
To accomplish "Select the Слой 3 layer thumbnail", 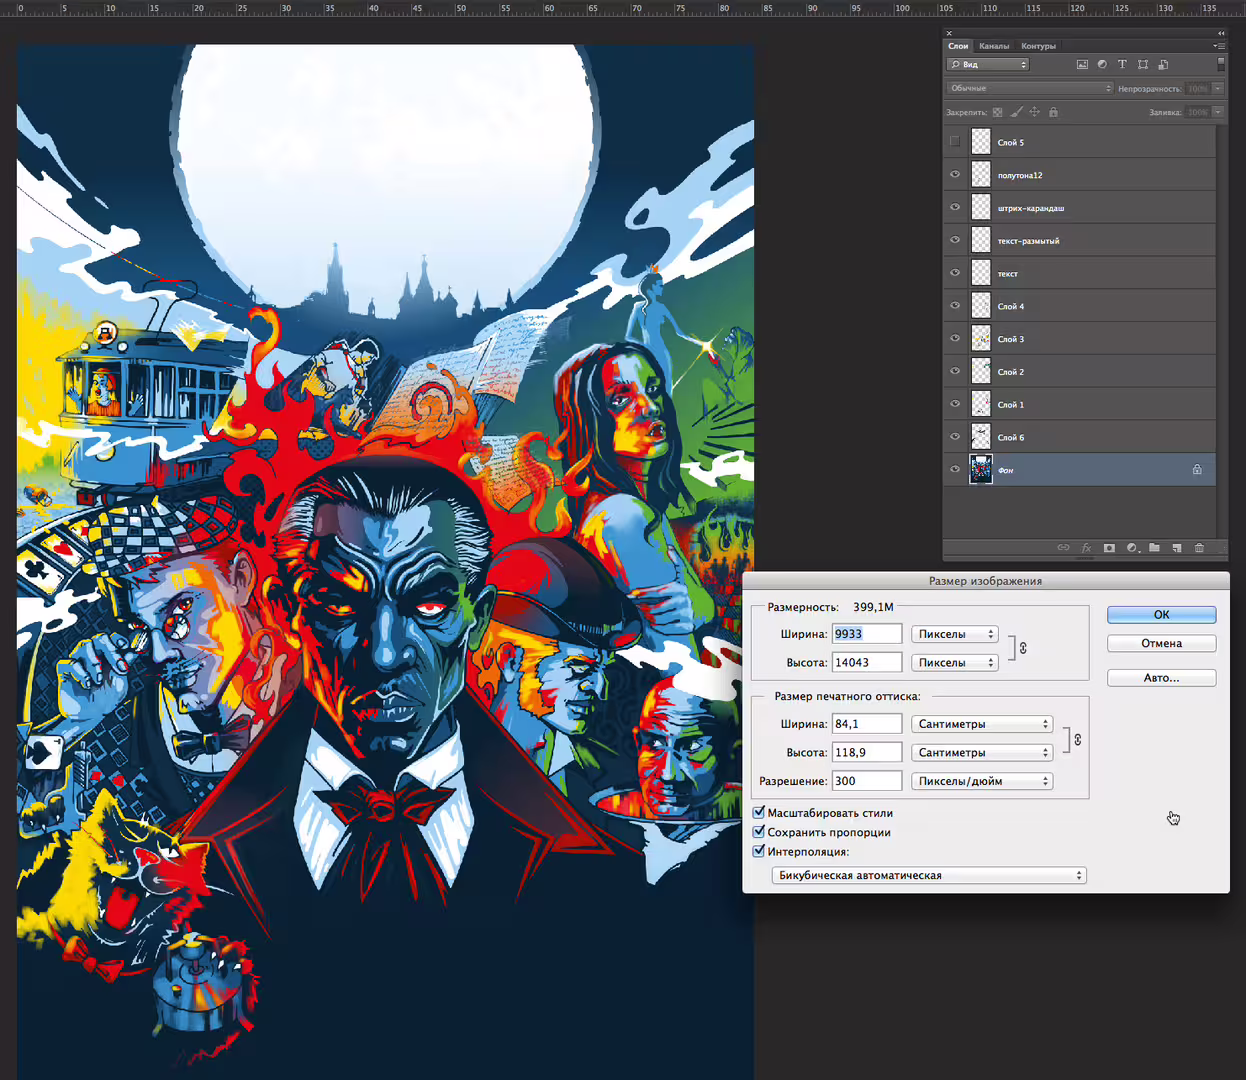I will click(981, 338).
